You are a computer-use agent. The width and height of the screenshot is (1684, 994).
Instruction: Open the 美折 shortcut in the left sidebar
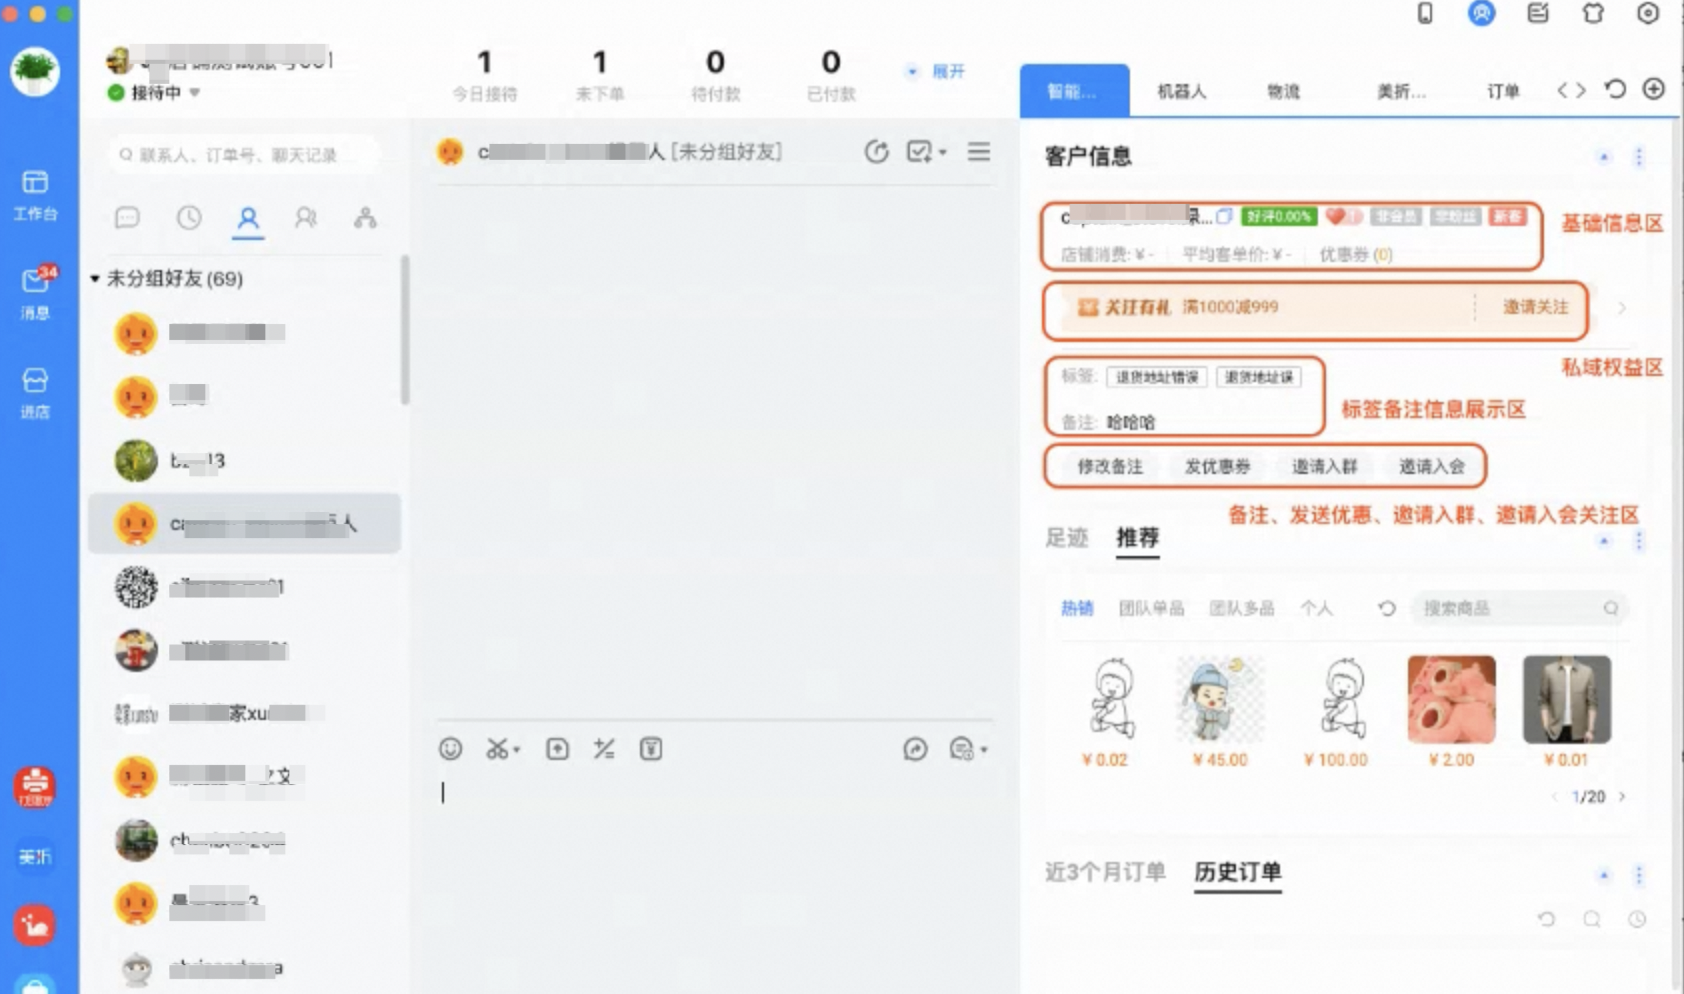pos(35,856)
